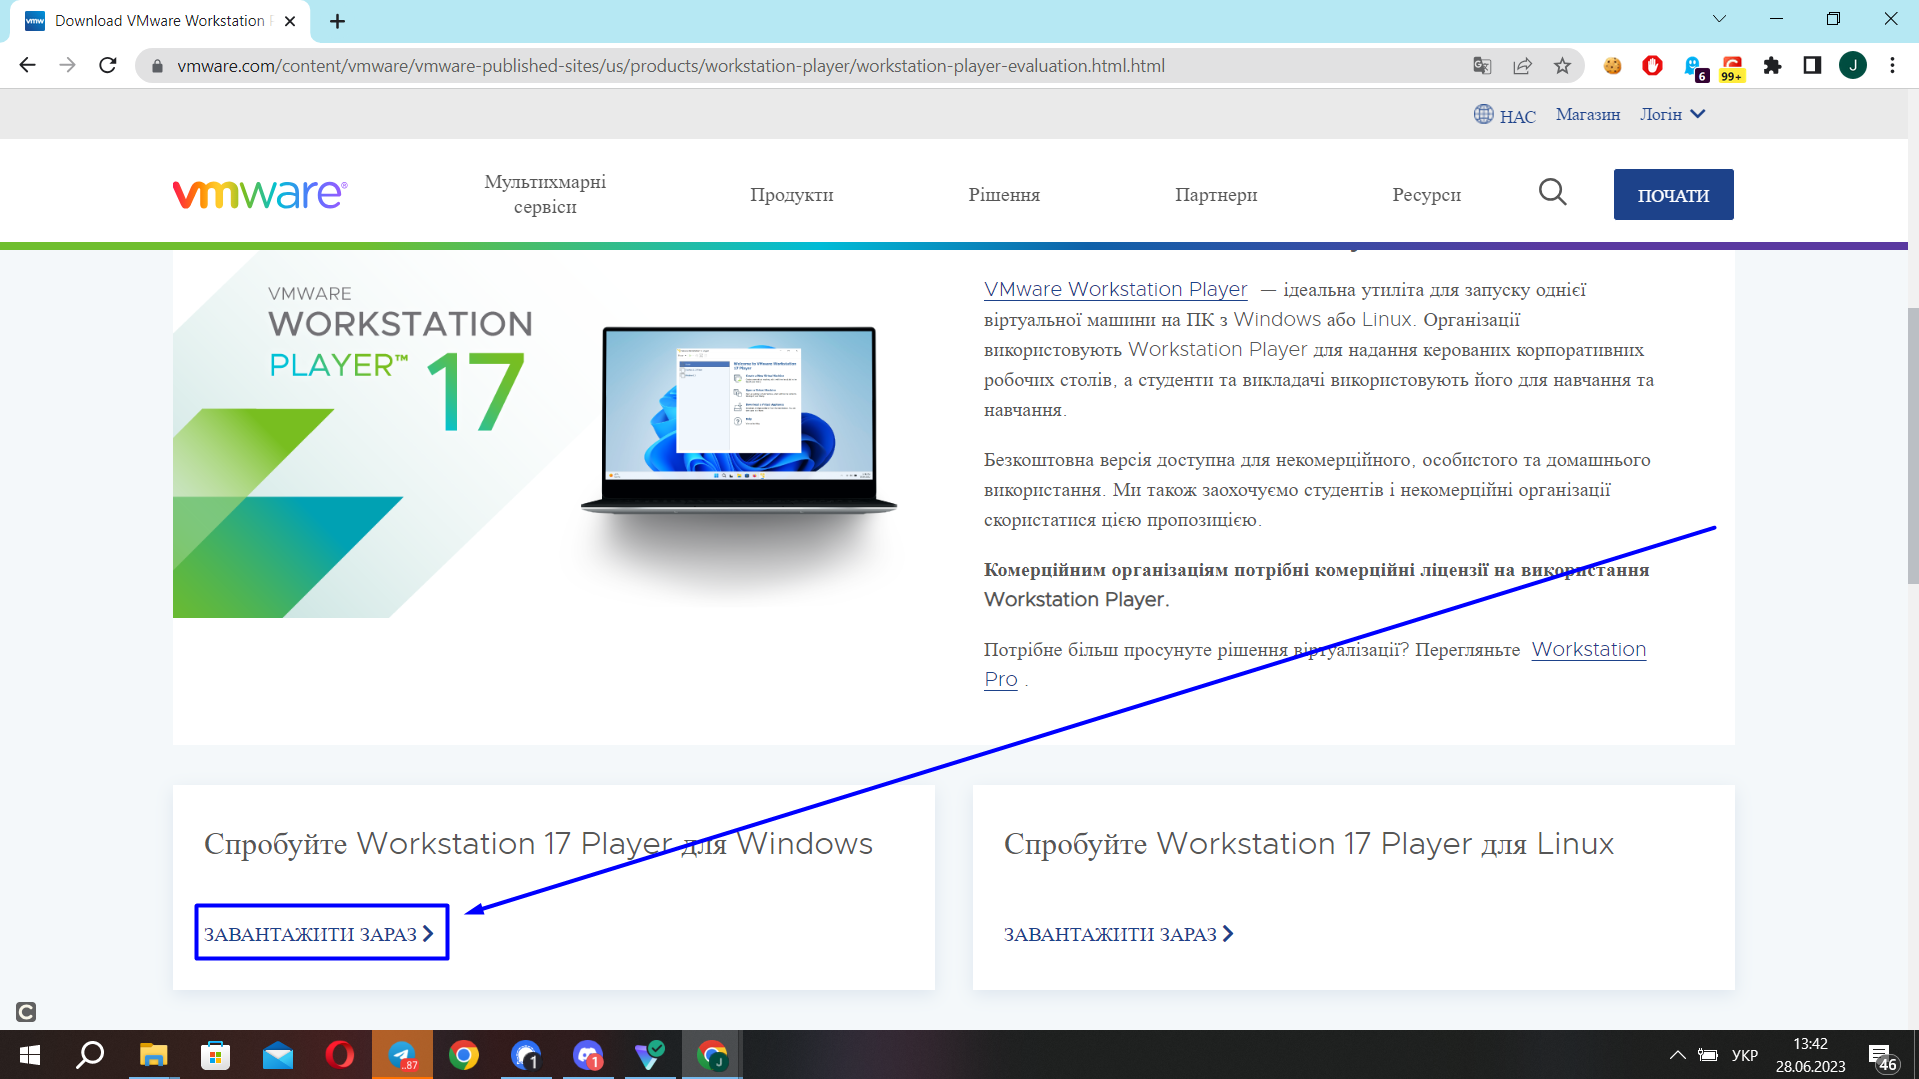The height and width of the screenshot is (1079, 1919).
Task: Click the site search magnifier icon
Action: point(1552,192)
